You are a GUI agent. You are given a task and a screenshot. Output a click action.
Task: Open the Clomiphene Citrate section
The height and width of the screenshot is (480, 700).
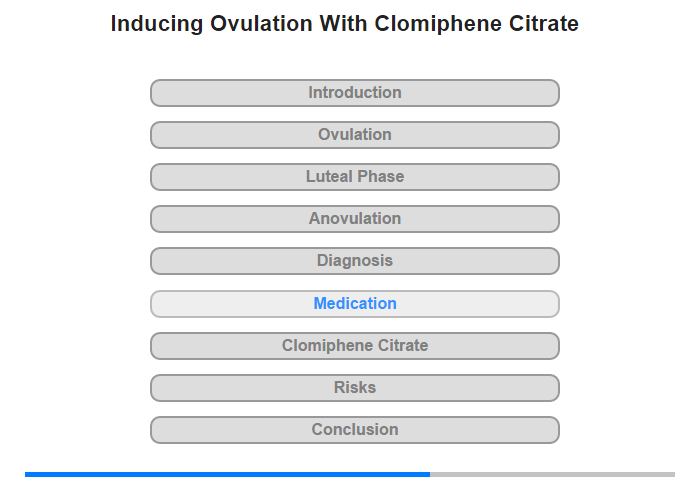point(355,346)
